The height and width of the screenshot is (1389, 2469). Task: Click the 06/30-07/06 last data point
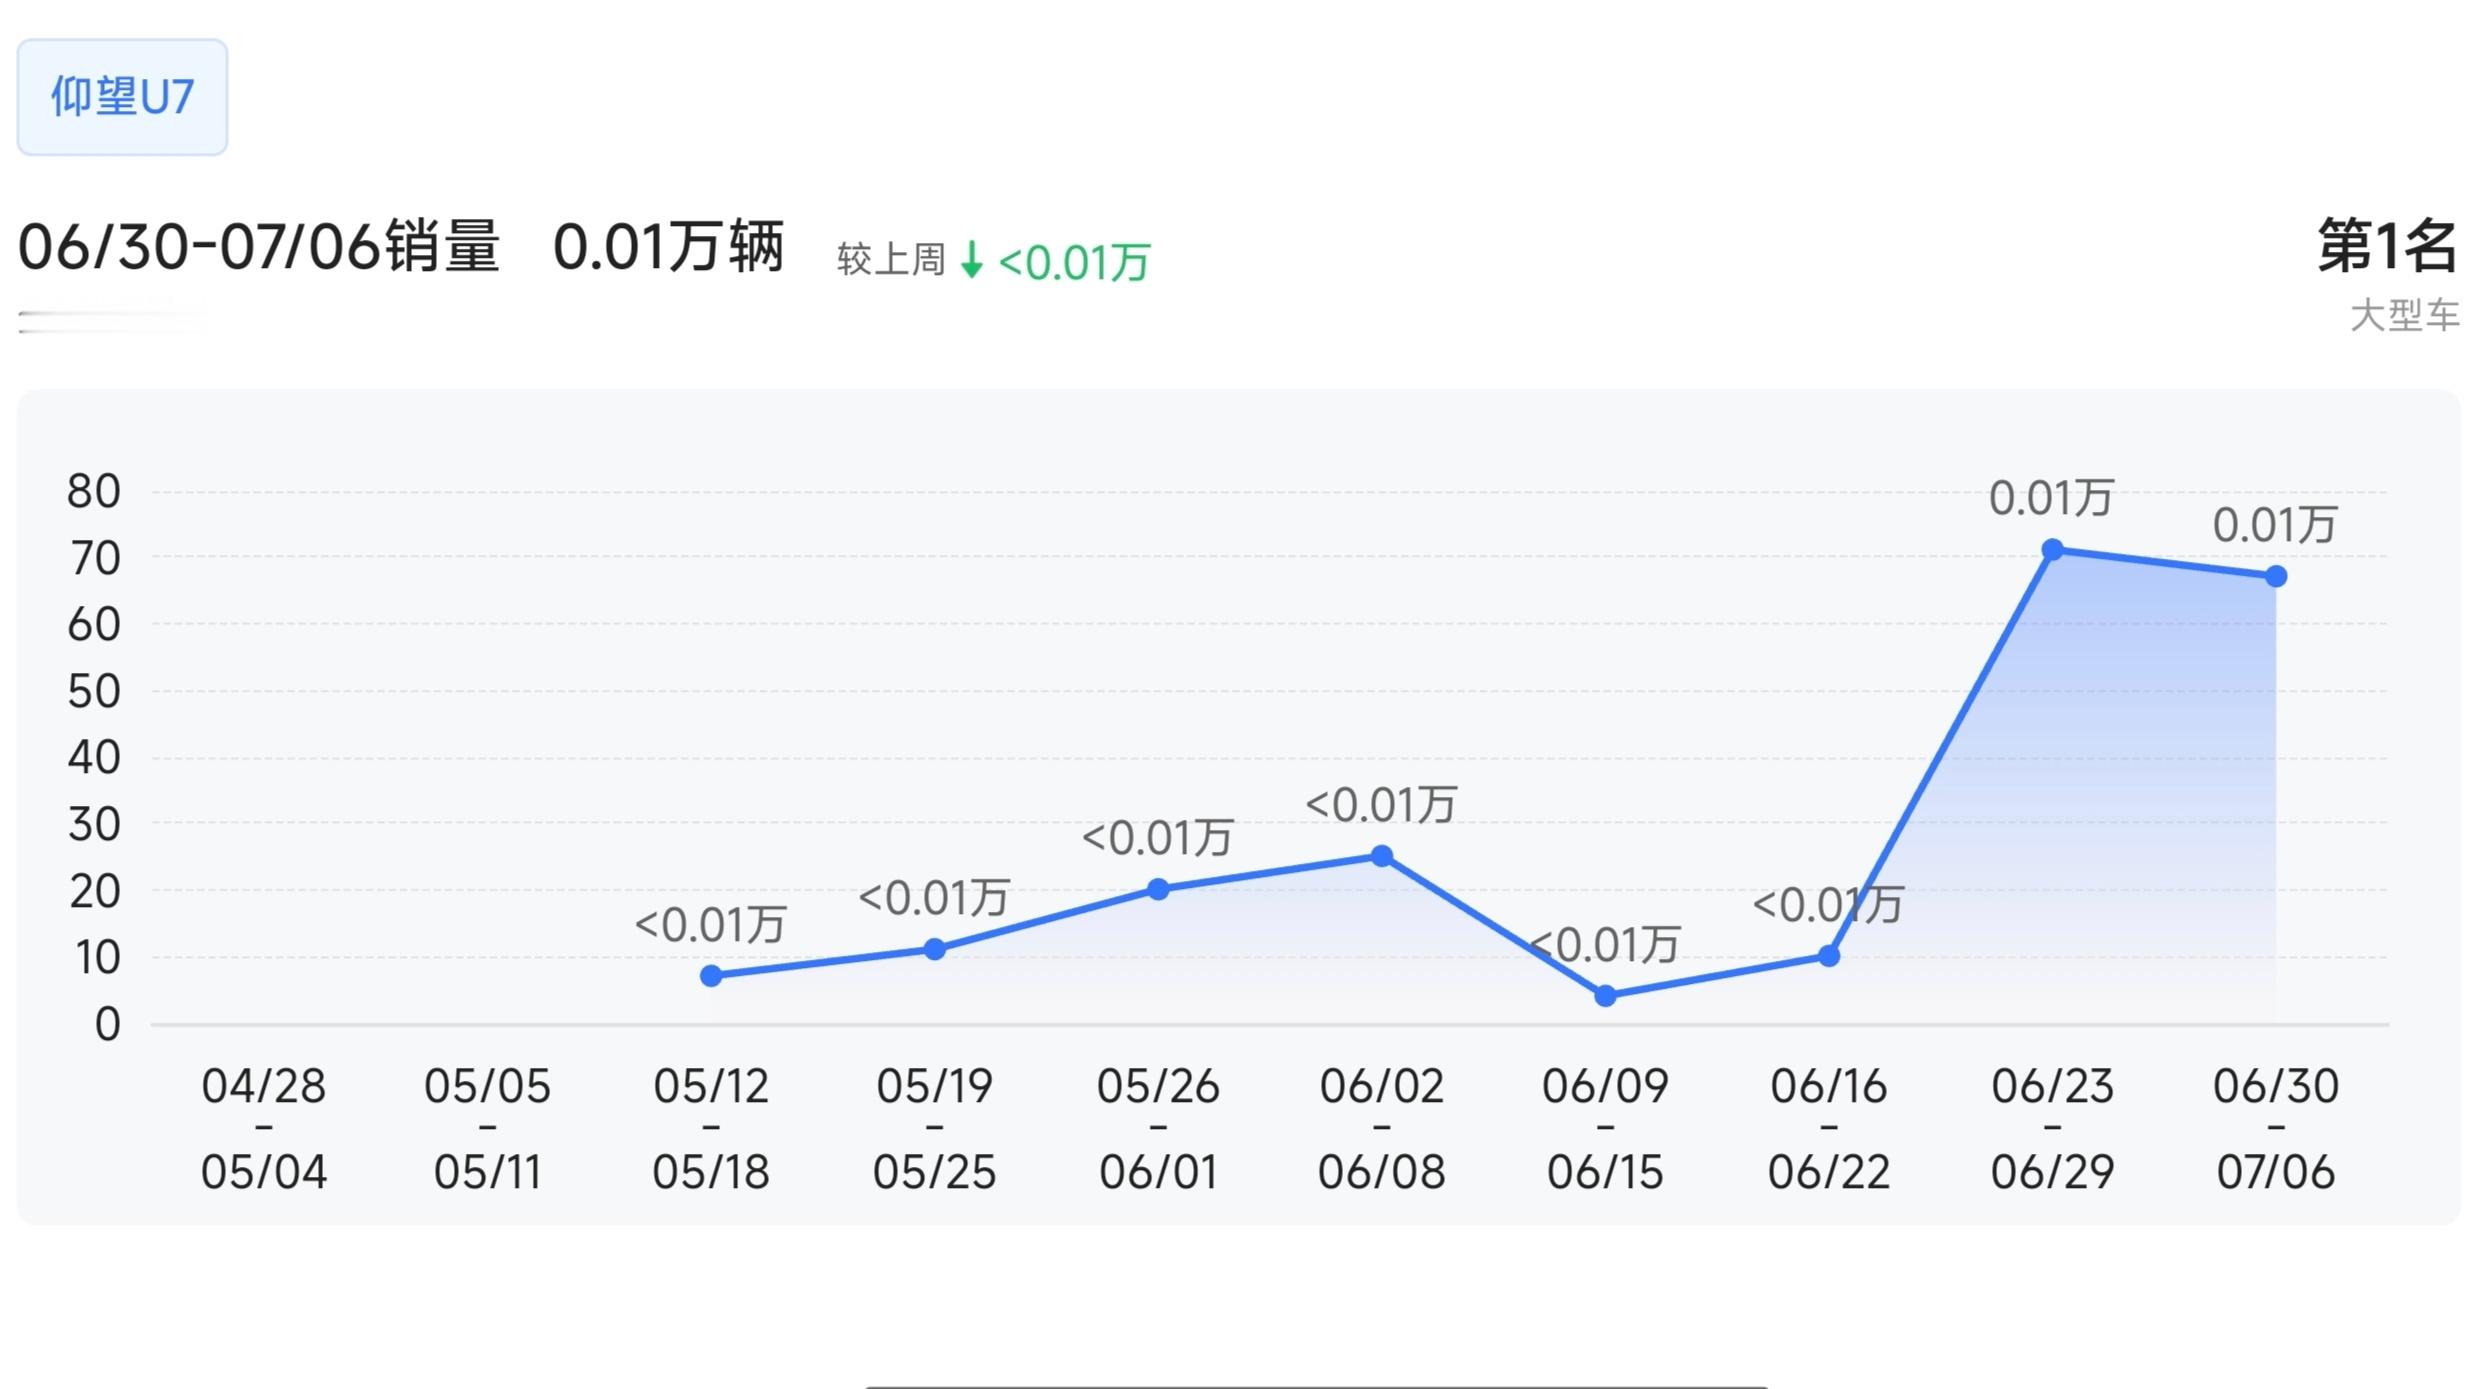coord(2276,576)
